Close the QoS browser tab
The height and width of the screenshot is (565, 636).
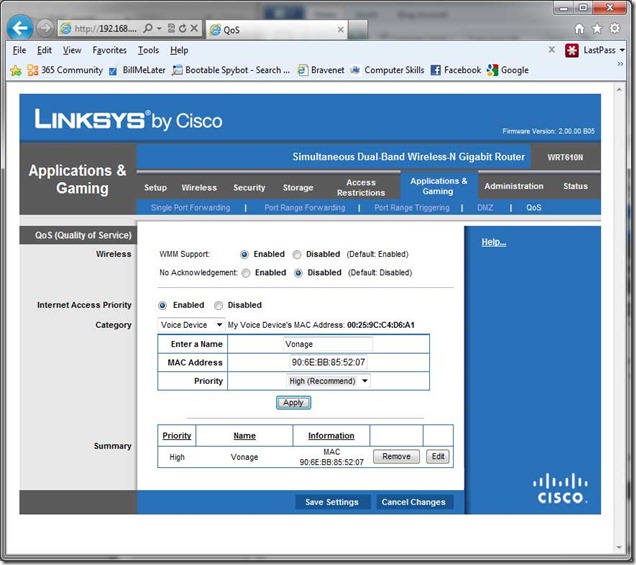coord(341,29)
